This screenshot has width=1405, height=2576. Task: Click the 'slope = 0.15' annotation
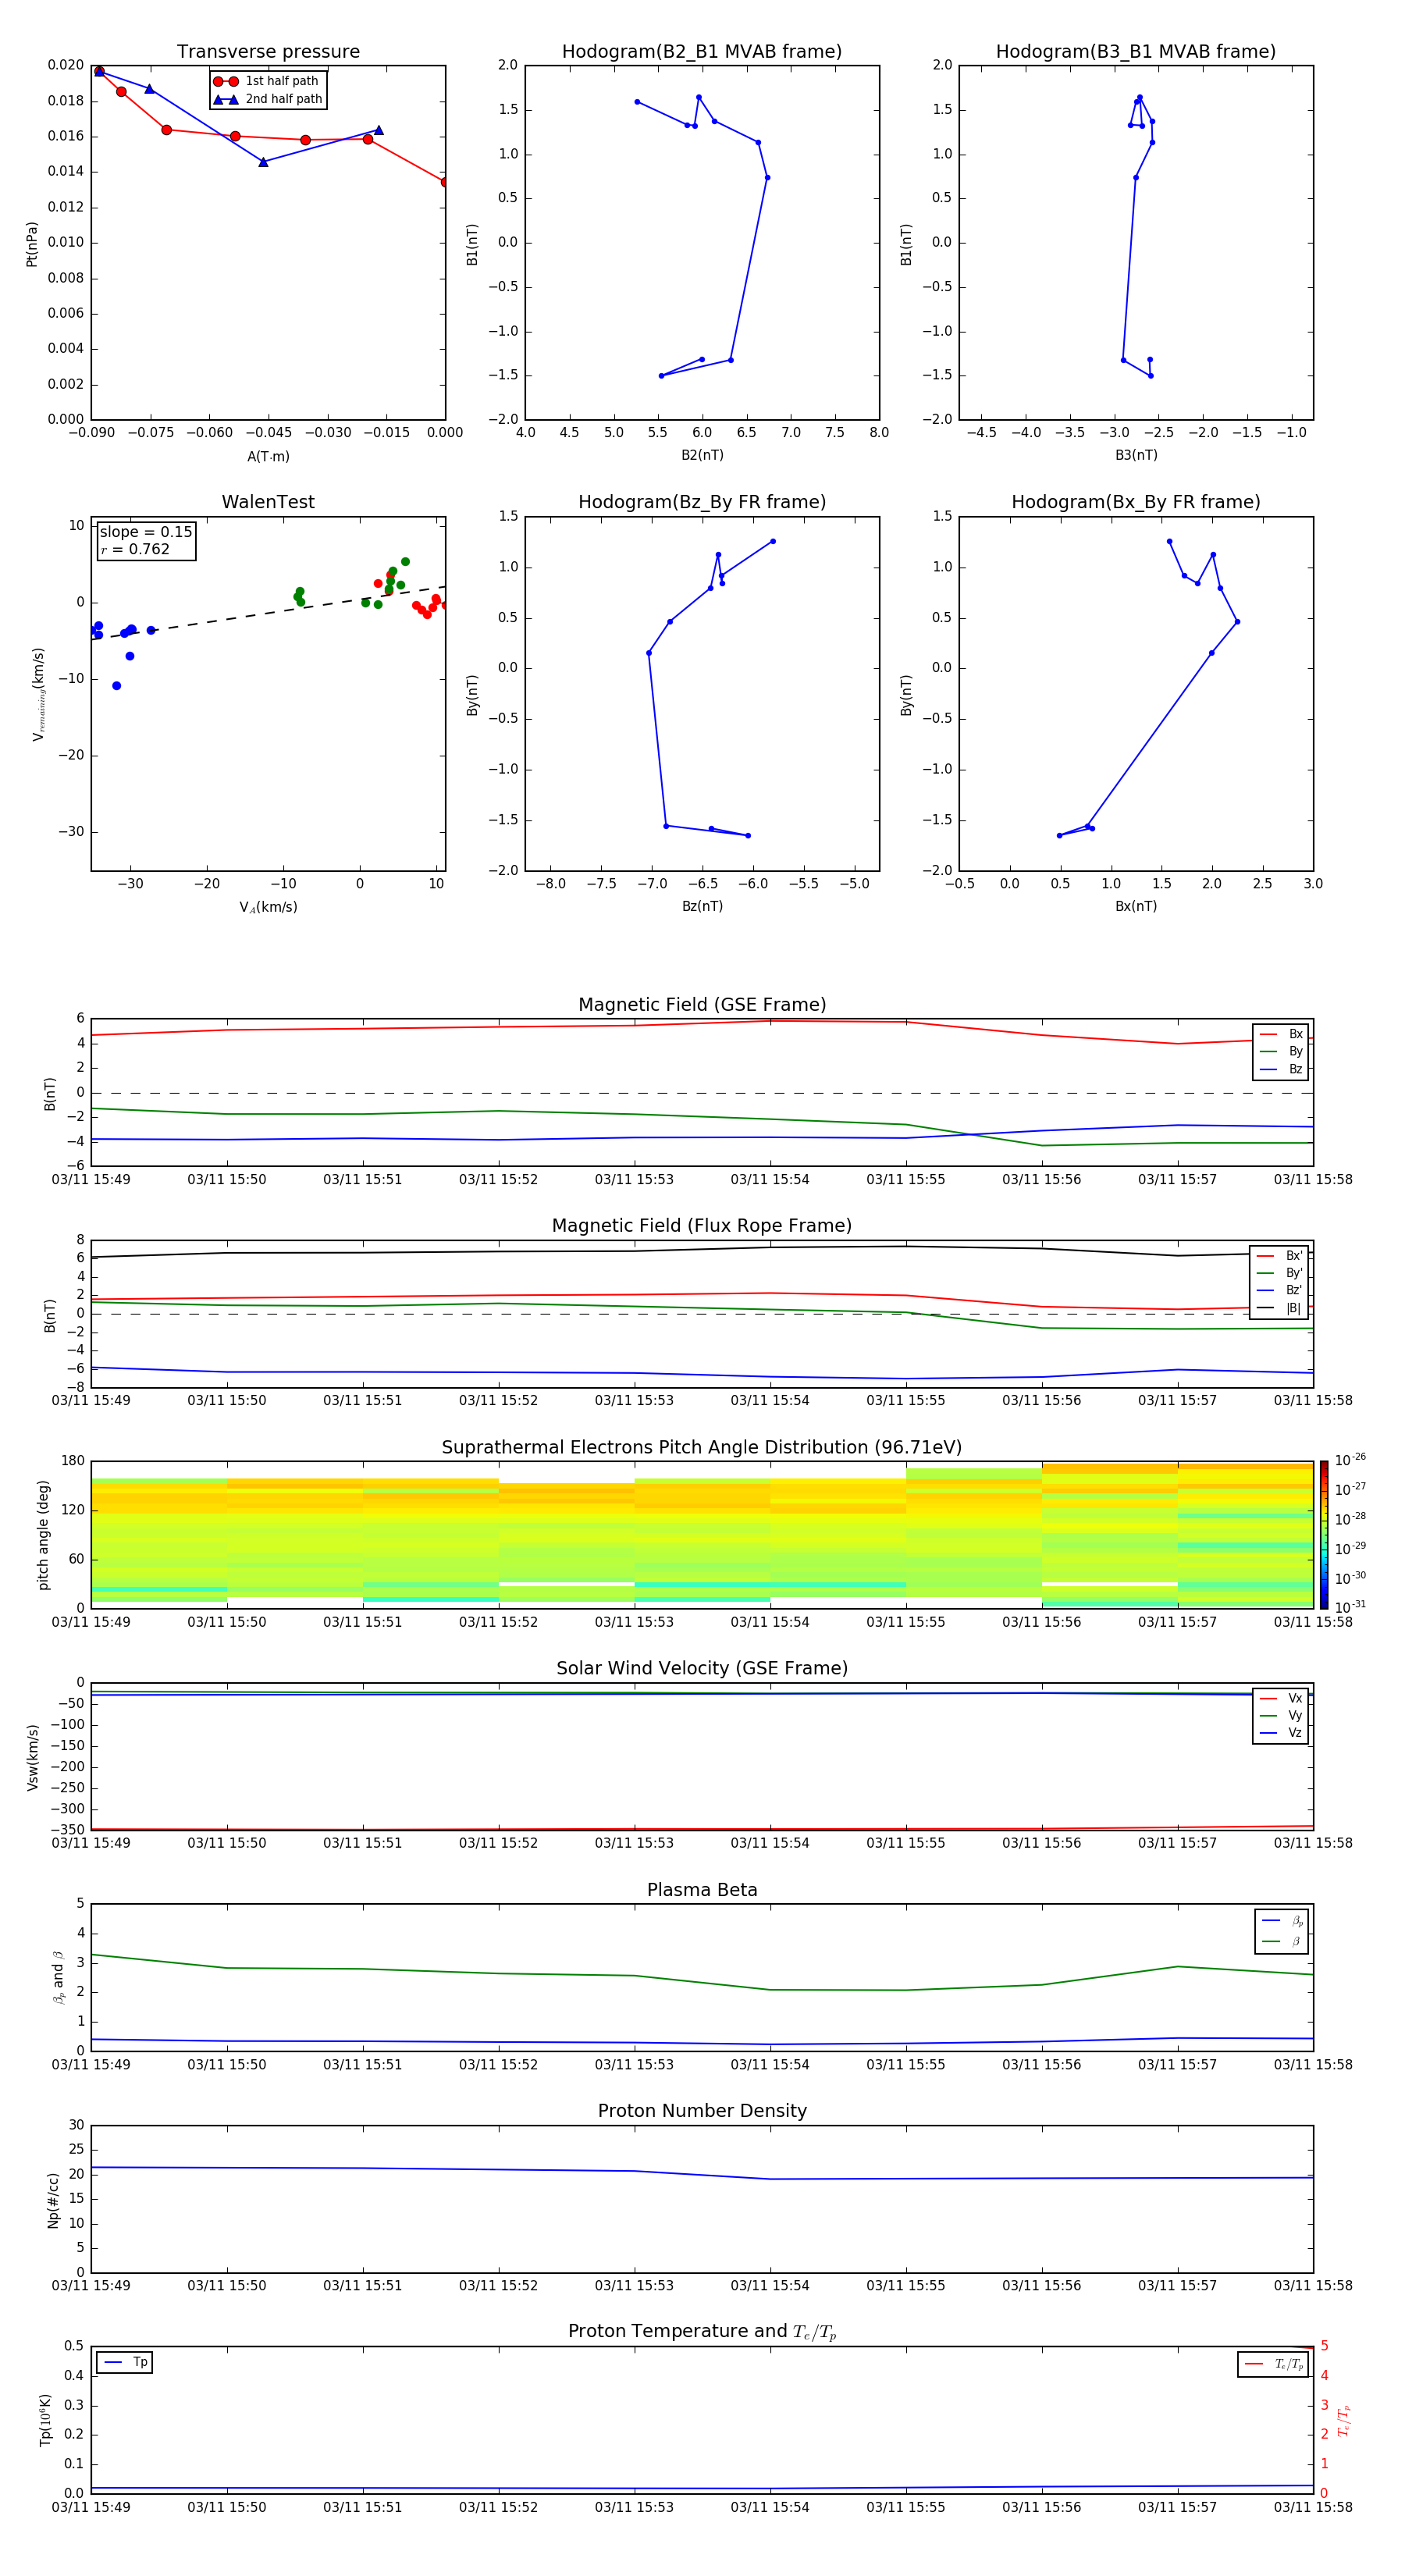point(146,532)
